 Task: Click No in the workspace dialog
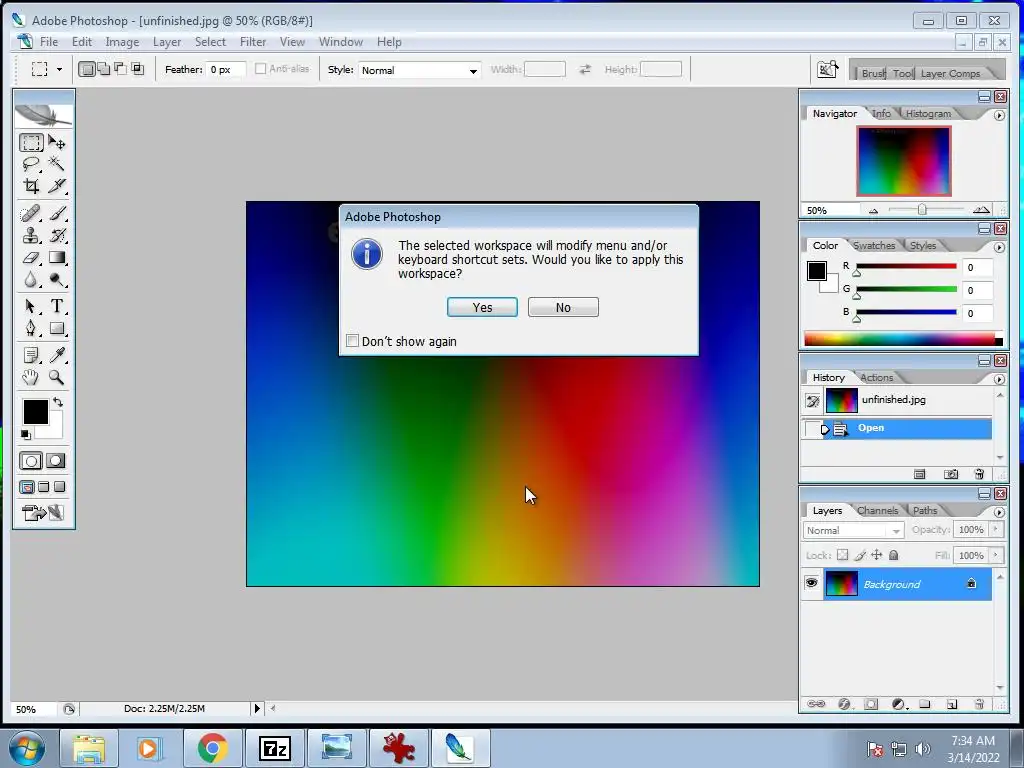[x=563, y=307]
